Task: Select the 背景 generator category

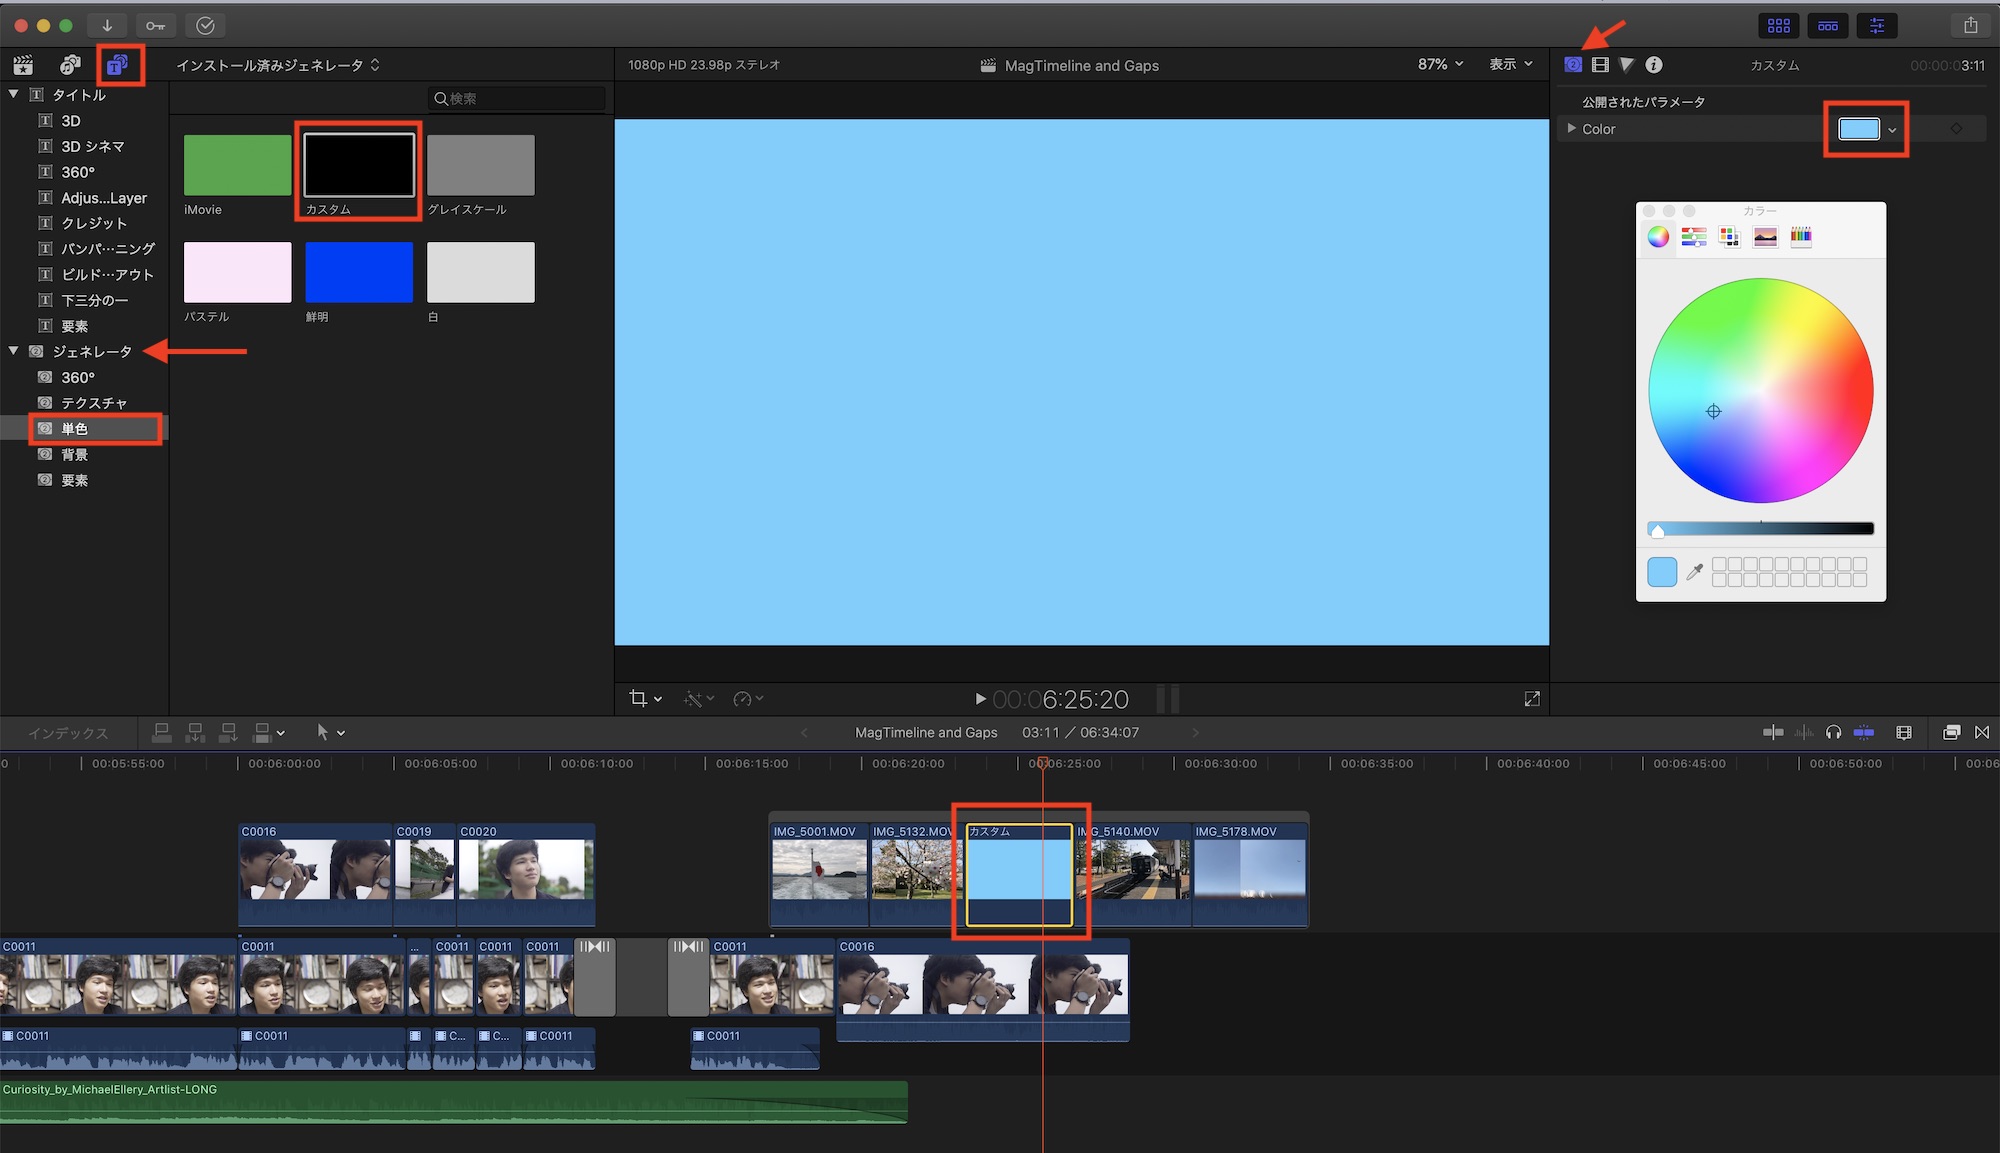Action: tap(74, 455)
